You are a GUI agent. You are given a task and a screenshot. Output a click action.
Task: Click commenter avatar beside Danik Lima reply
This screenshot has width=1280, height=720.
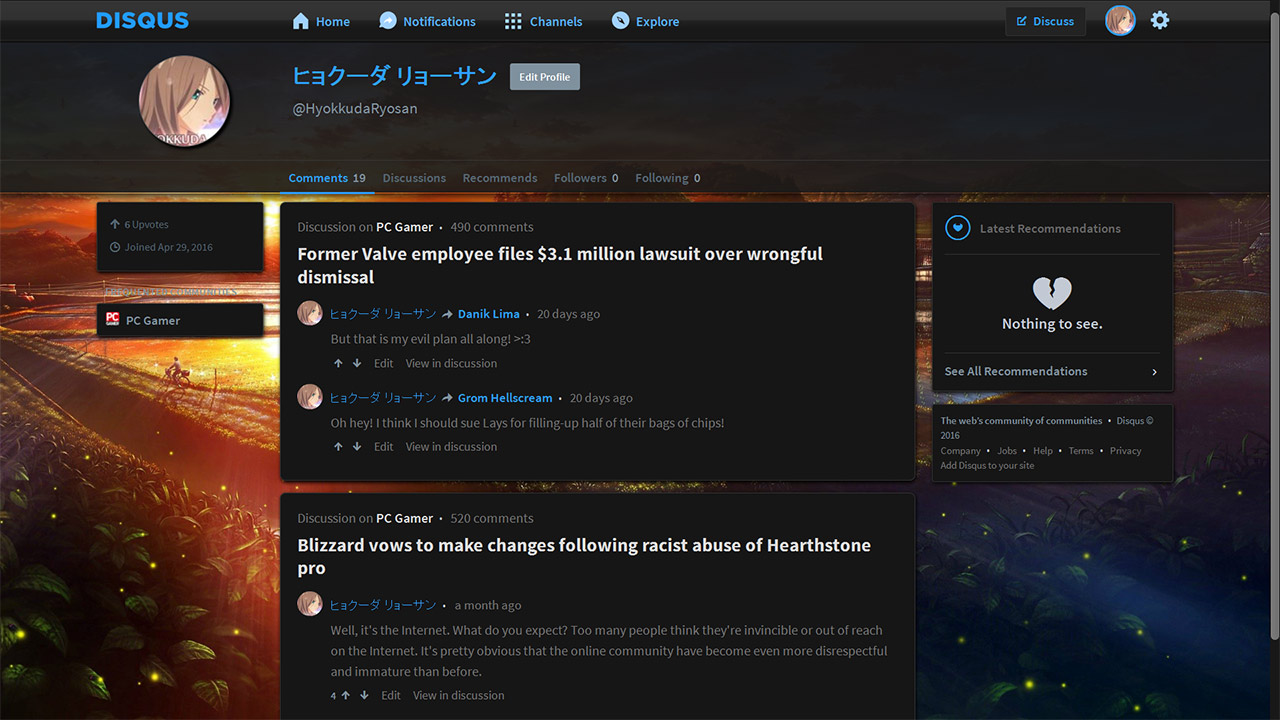click(310, 313)
